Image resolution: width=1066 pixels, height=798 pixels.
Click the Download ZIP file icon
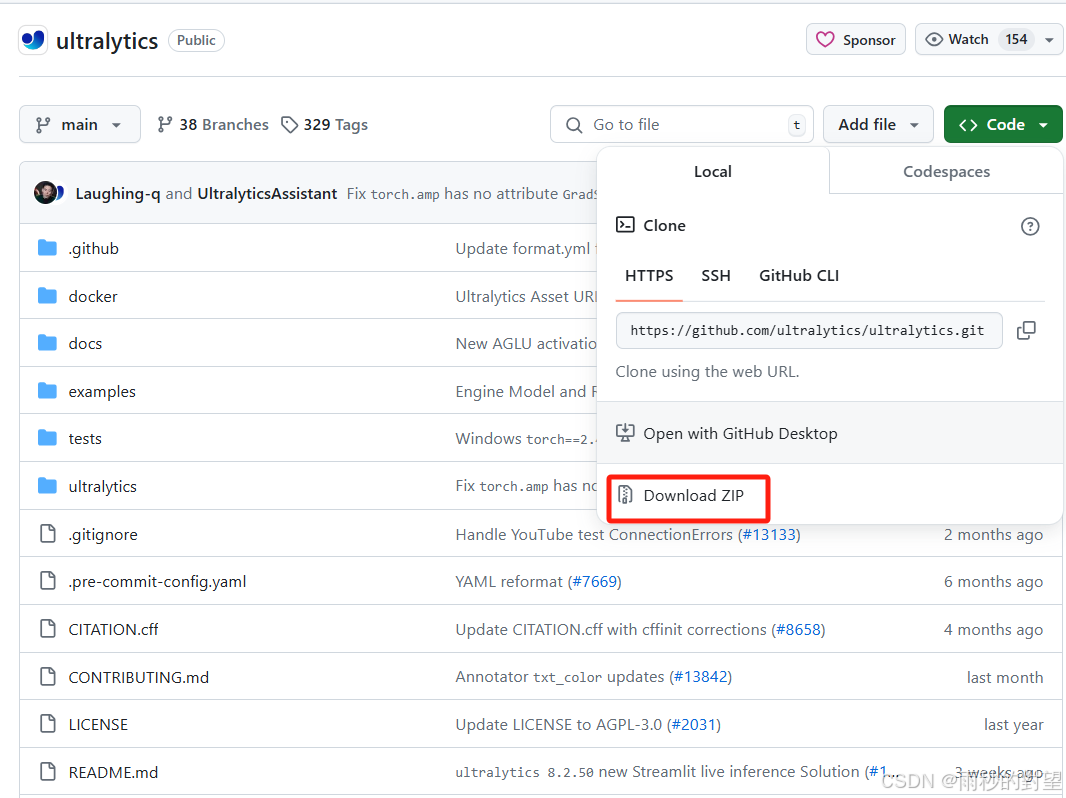click(x=625, y=495)
